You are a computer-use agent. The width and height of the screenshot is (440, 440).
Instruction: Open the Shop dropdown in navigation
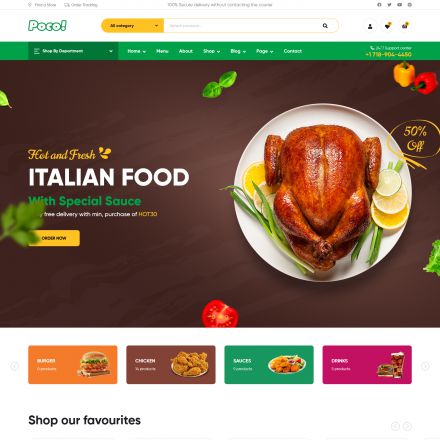(212, 51)
